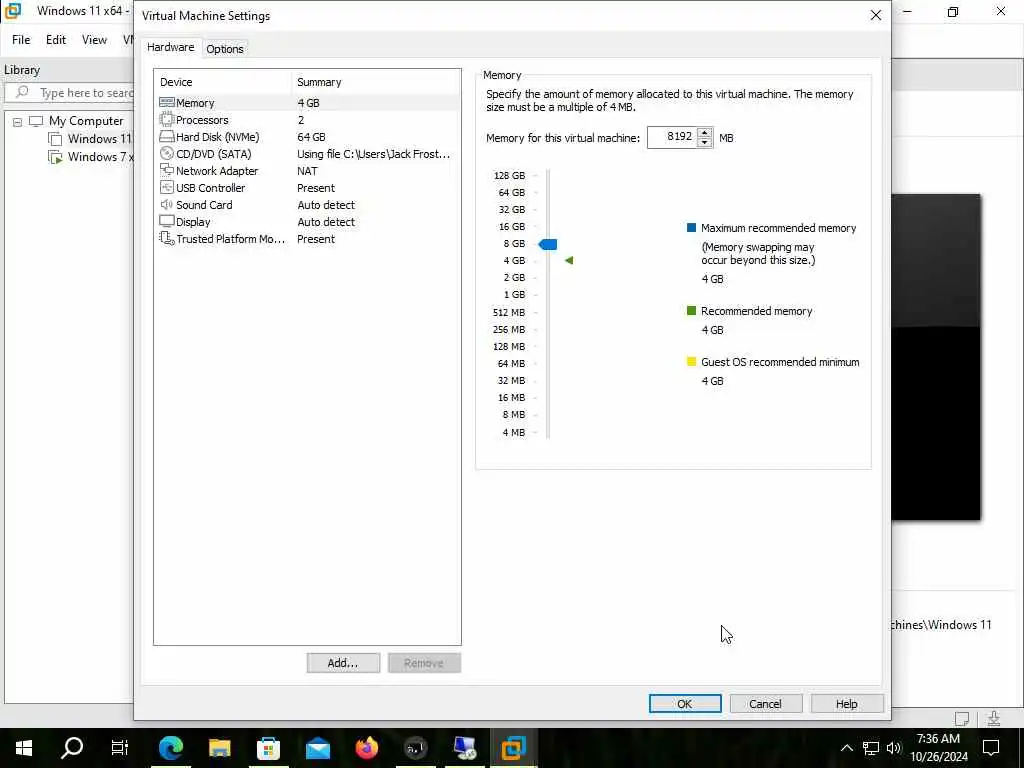Image resolution: width=1024 pixels, height=768 pixels.
Task: Increase memory value with up arrow
Action: pos(704,133)
